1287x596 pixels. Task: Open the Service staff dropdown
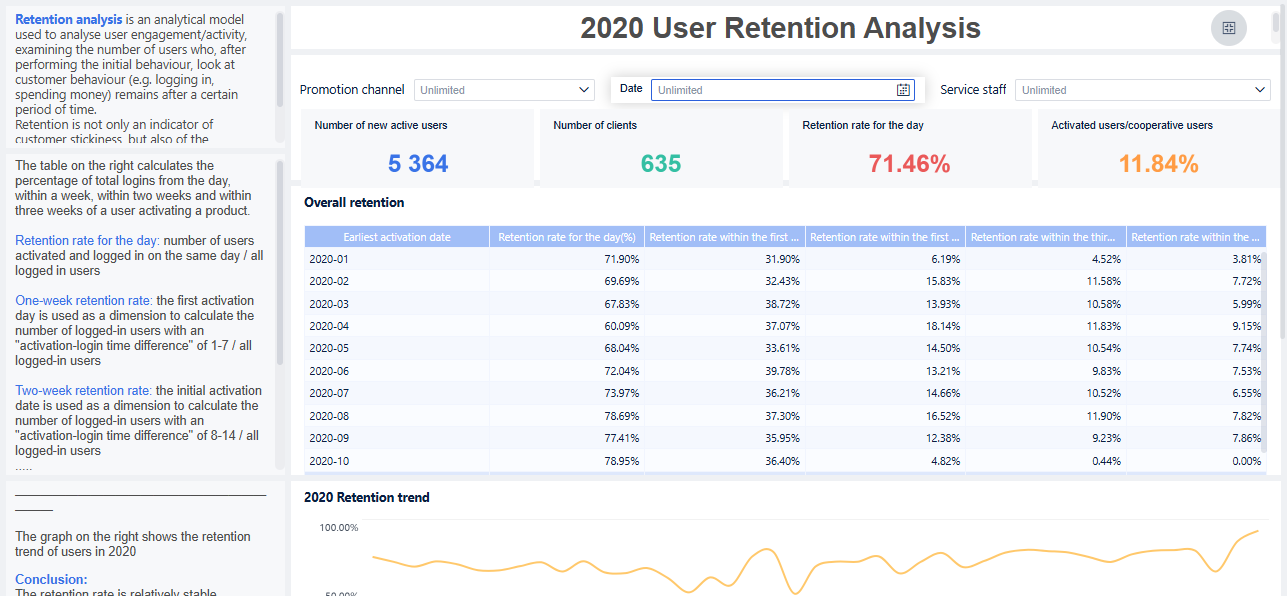1260,90
